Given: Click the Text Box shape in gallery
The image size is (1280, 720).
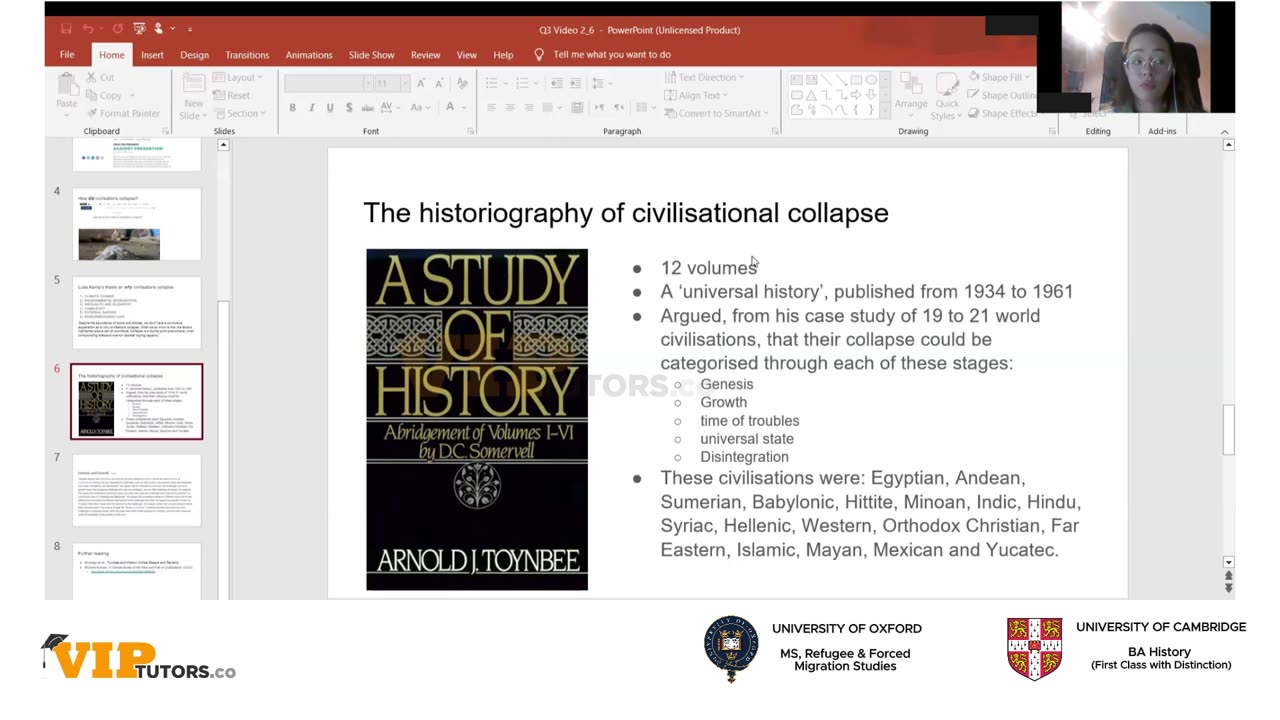Looking at the screenshot, I should [x=796, y=80].
